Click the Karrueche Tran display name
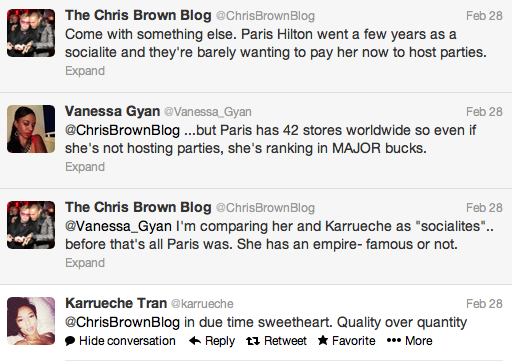This screenshot has height=361, width=512. [116, 303]
